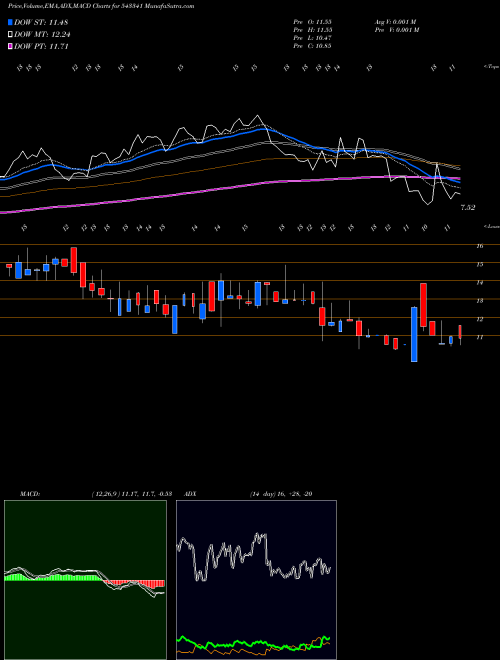The width and height of the screenshot is (500, 660).
Task: Click the MACD (12,26,9) values text
Action: click(x=132, y=494)
